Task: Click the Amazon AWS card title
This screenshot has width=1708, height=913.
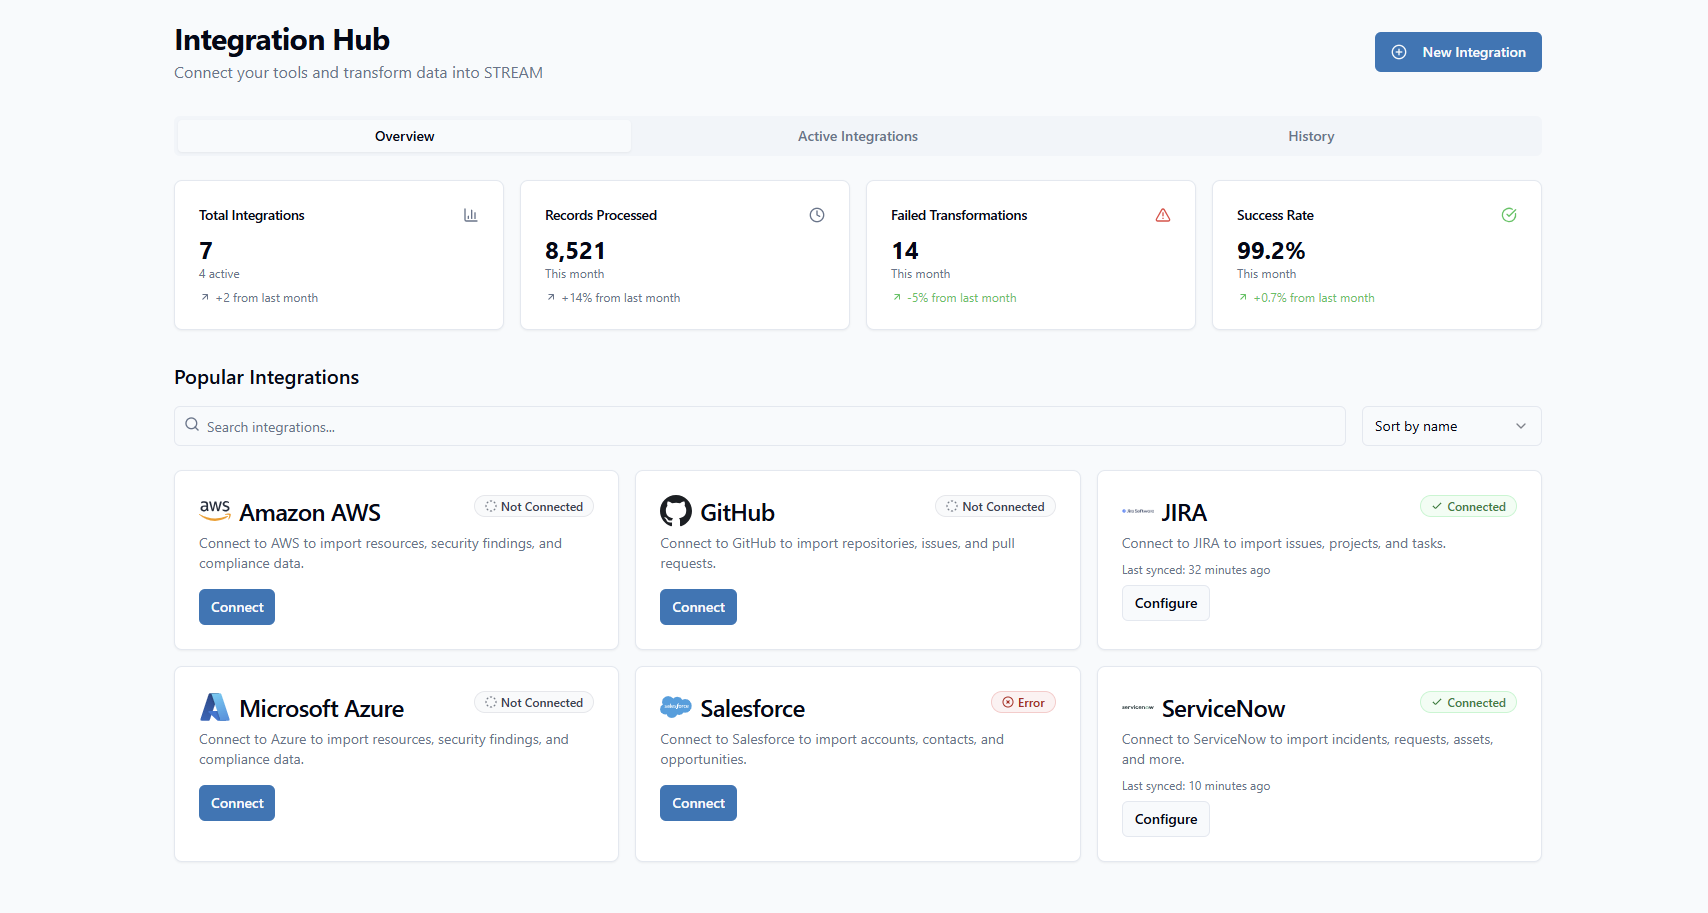Action: click(x=310, y=513)
